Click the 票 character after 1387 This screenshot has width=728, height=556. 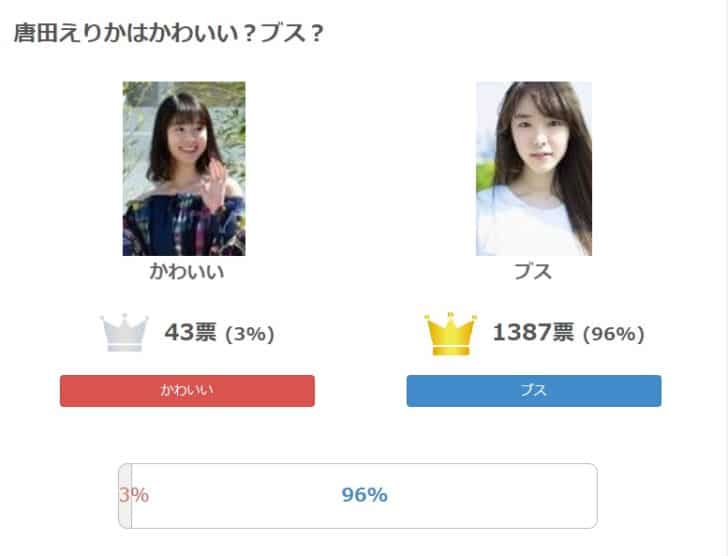(x=562, y=332)
